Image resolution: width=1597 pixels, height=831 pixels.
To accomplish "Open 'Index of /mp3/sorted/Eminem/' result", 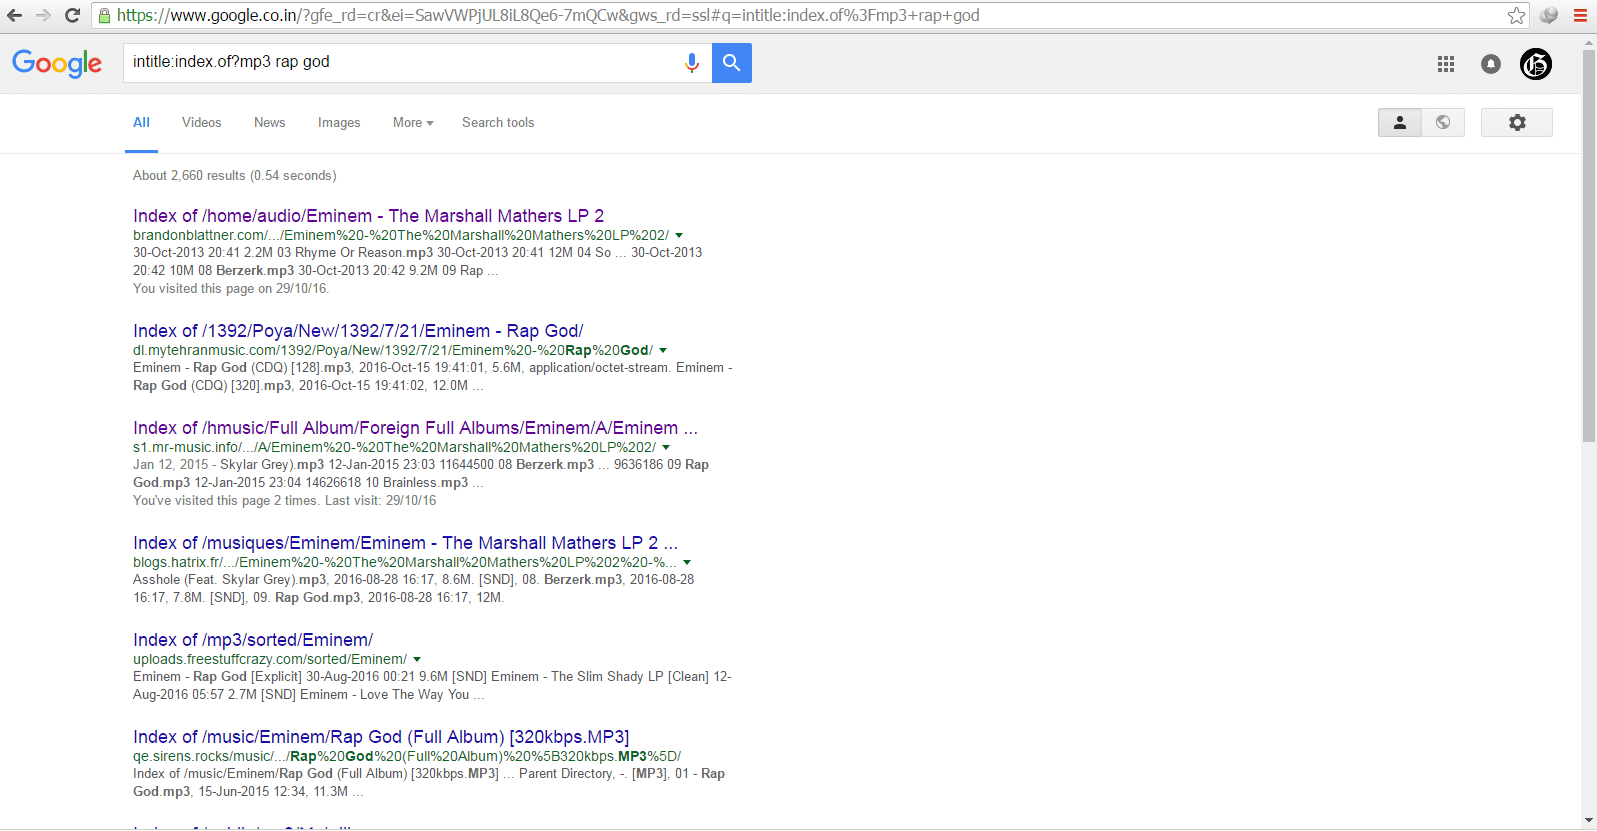I will [253, 640].
